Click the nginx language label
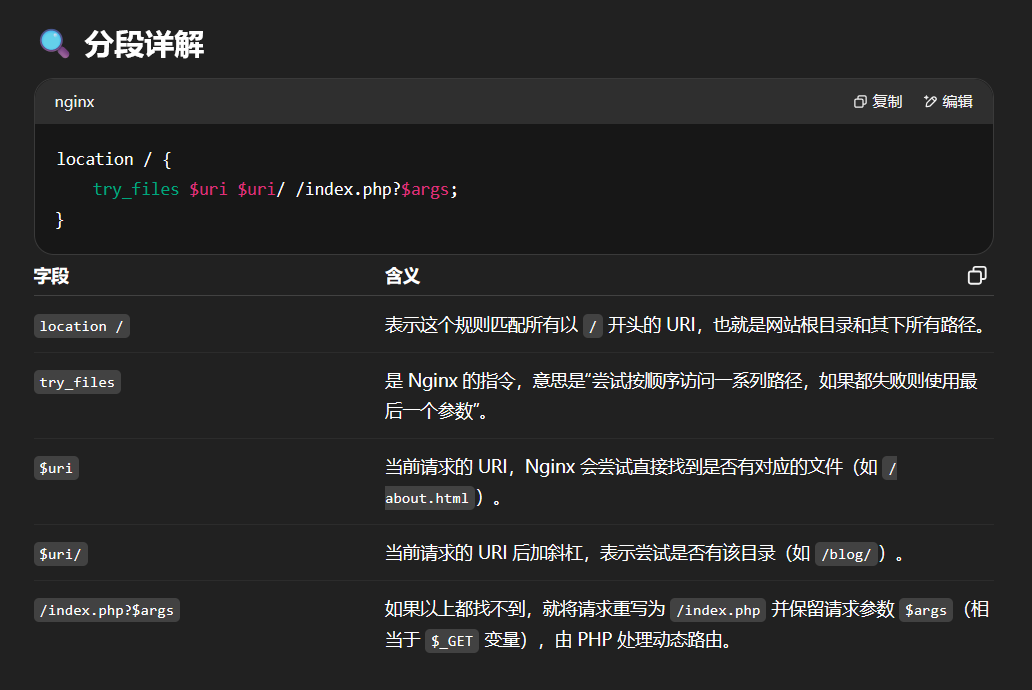The width and height of the screenshot is (1032, 690). tap(74, 102)
